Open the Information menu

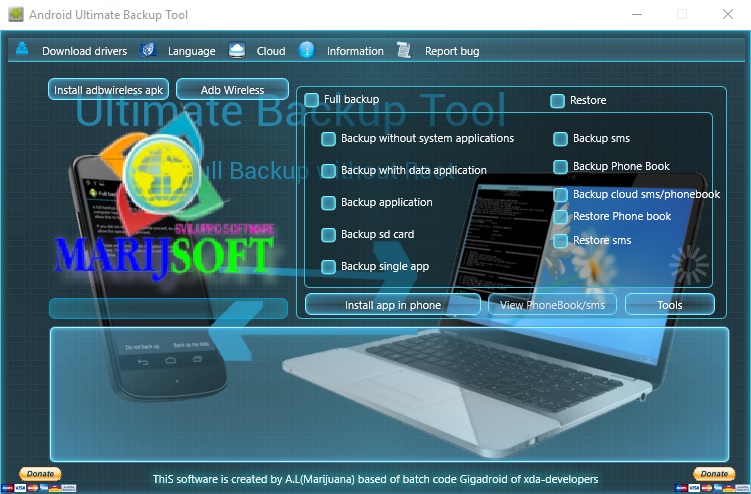coord(355,51)
